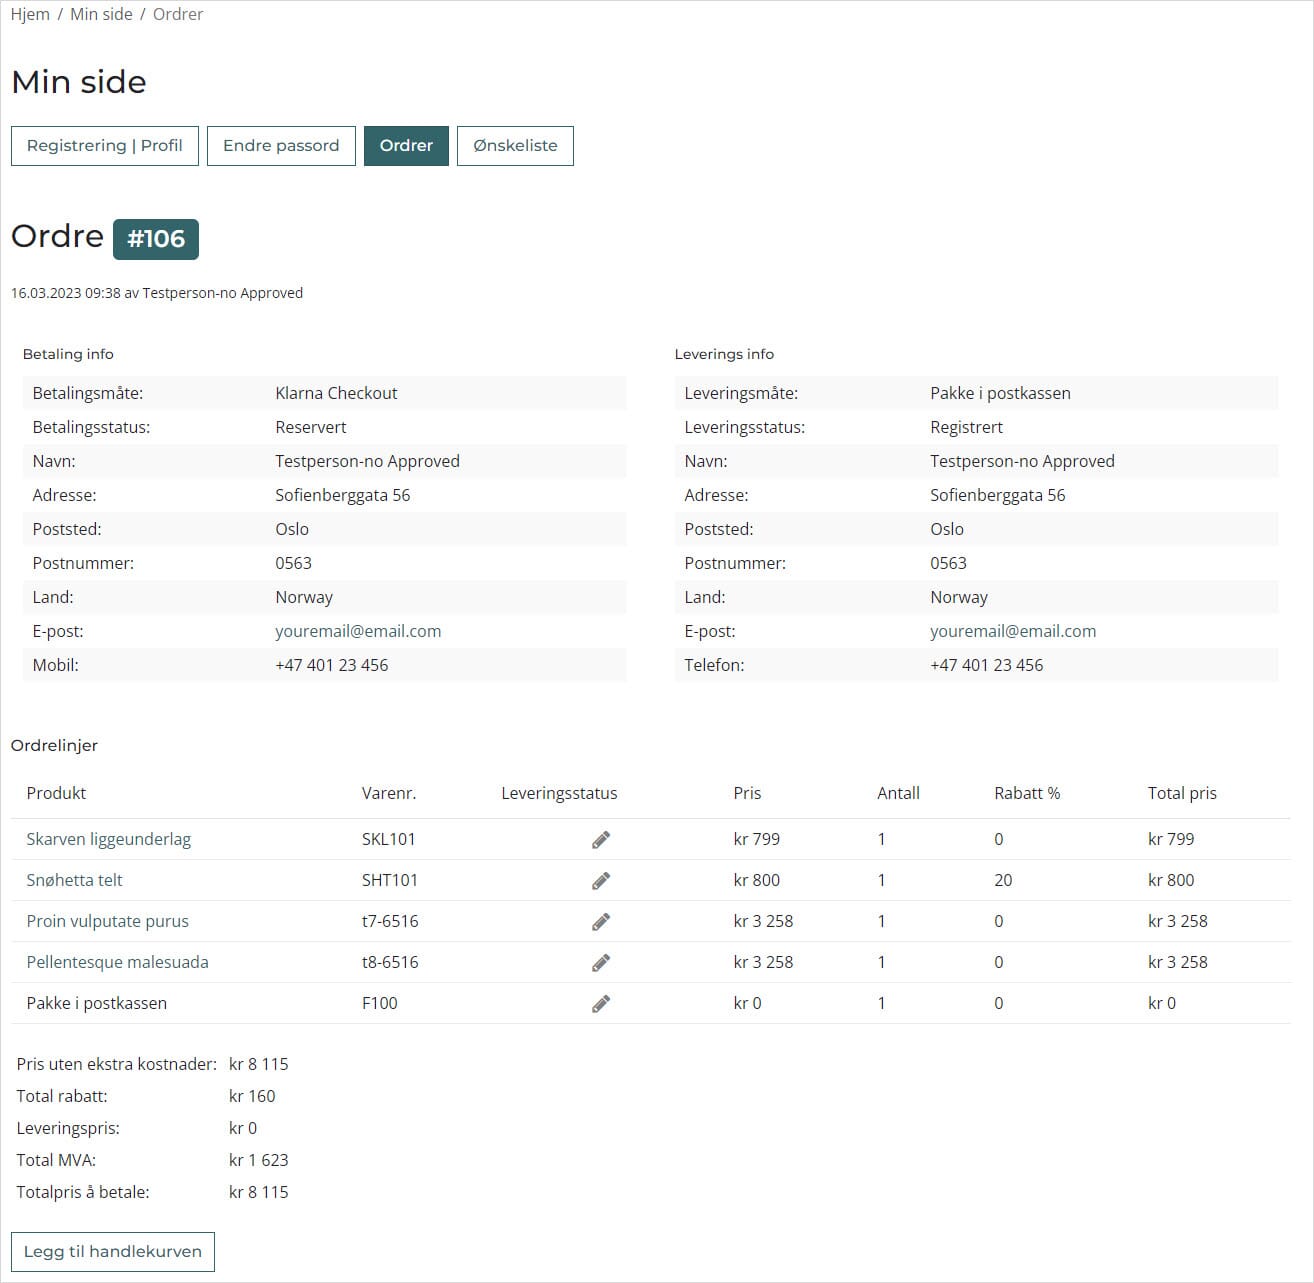Open Pellentesque malesuada product page
The width and height of the screenshot is (1314, 1283).
coord(117,962)
